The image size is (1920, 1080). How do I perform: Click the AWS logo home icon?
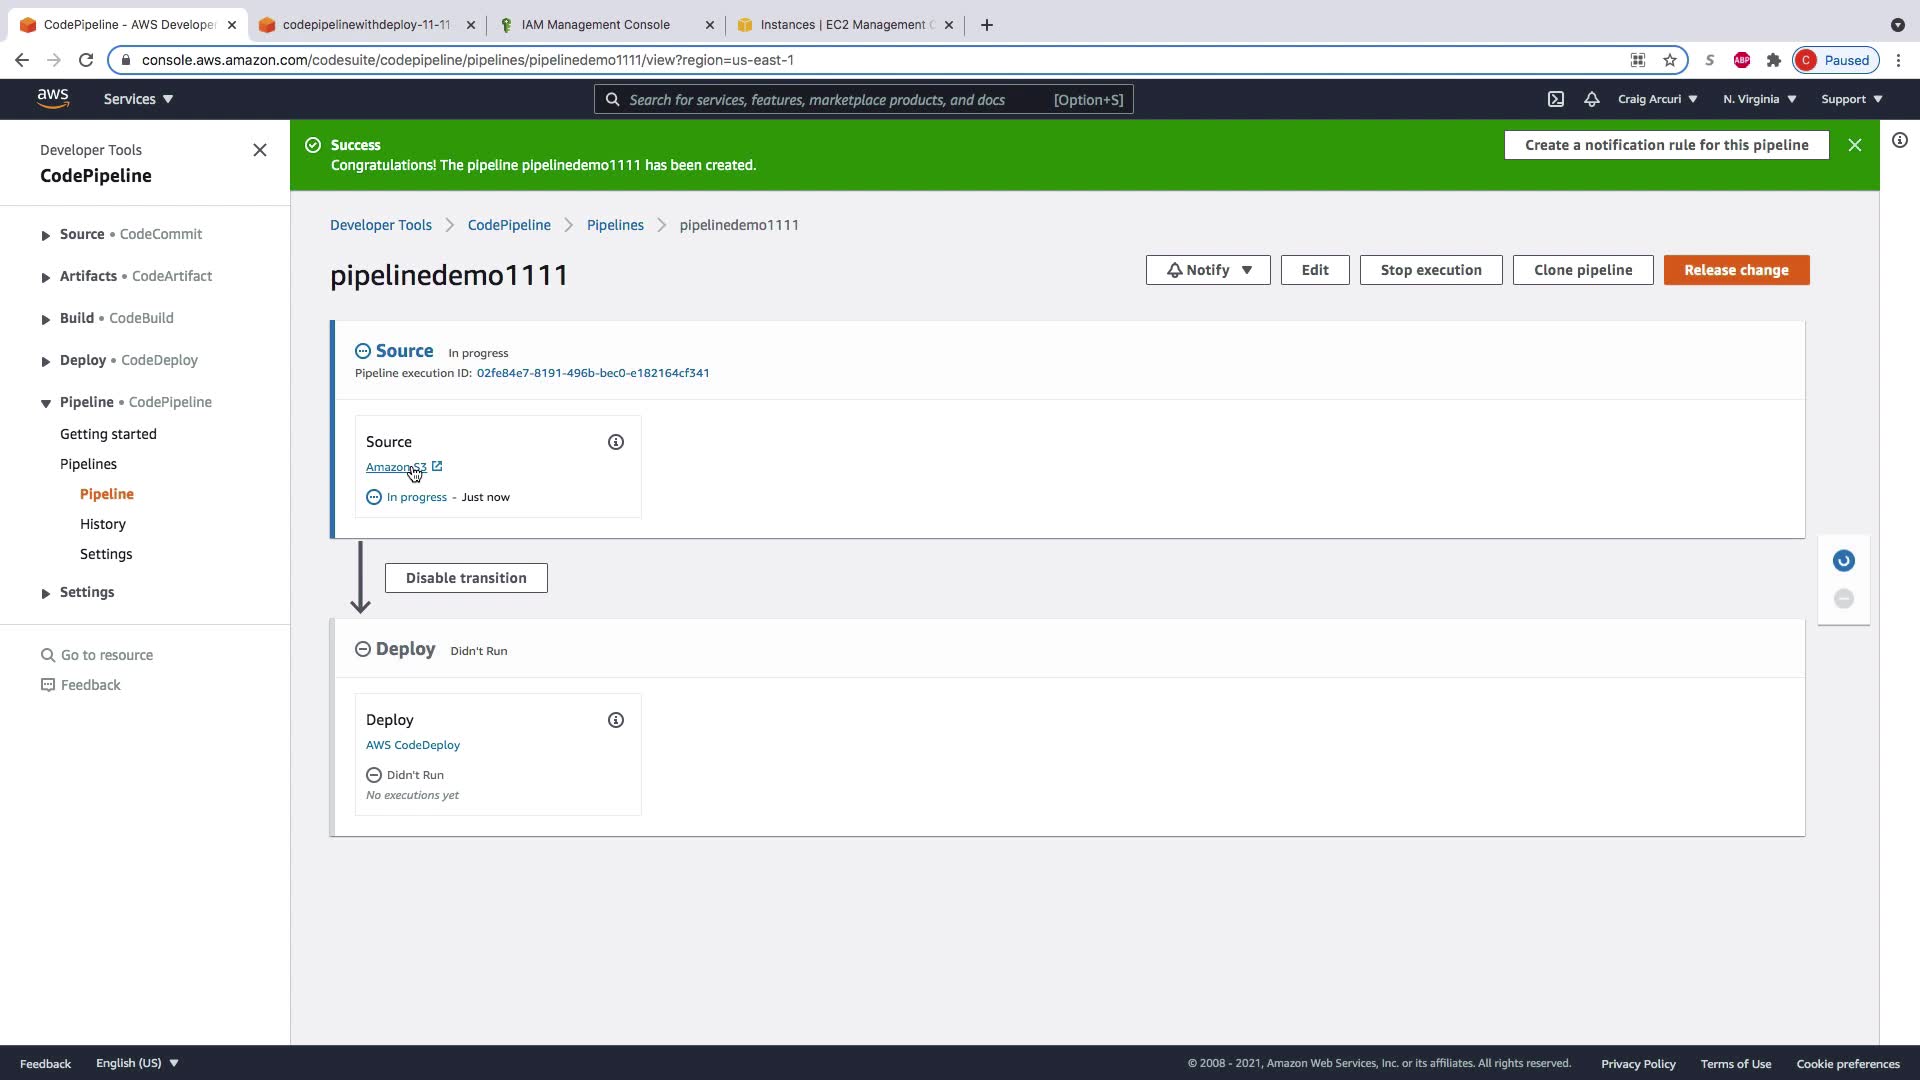coord(53,98)
